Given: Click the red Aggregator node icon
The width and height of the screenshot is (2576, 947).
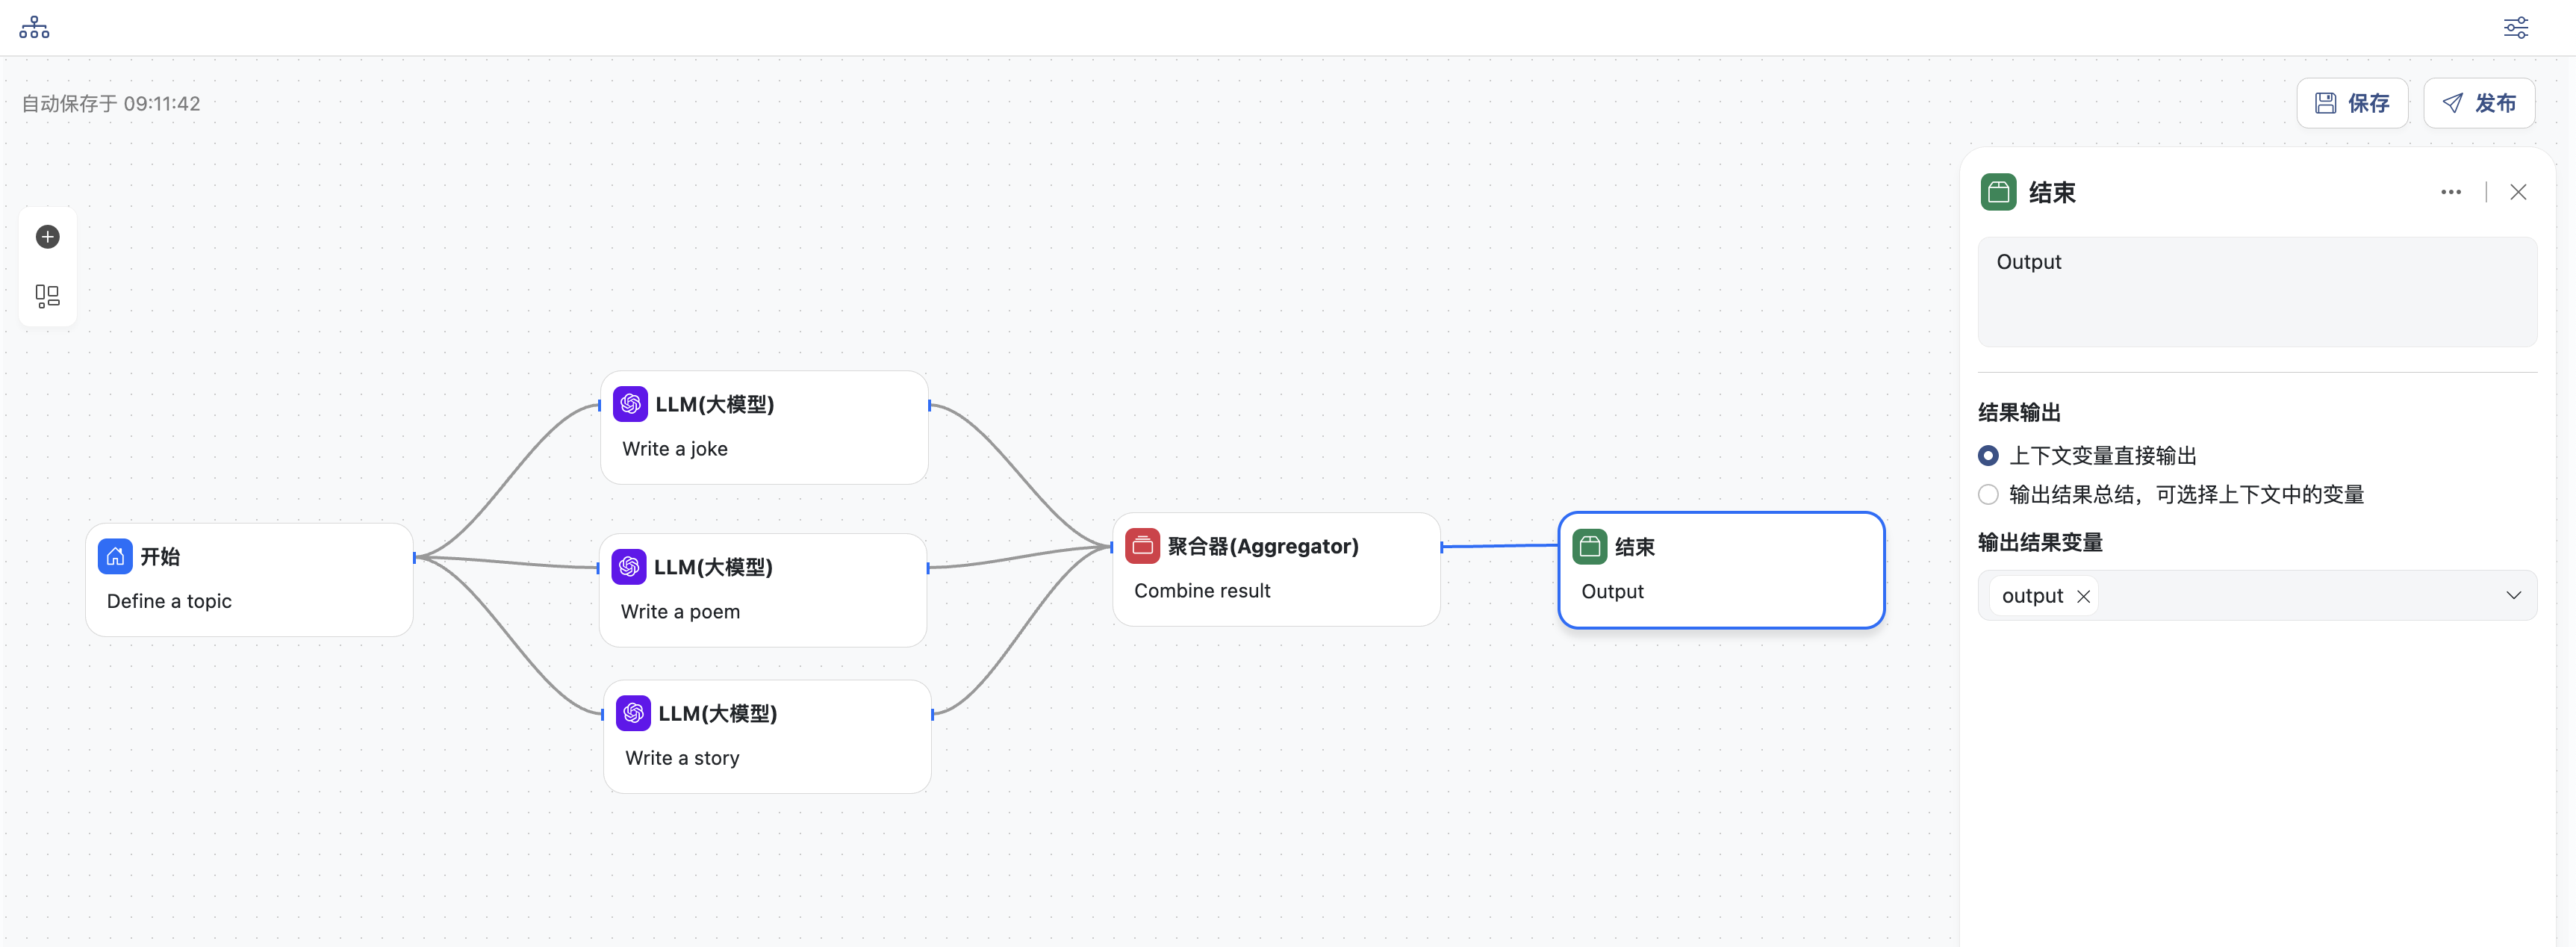Looking at the screenshot, I should (1142, 546).
